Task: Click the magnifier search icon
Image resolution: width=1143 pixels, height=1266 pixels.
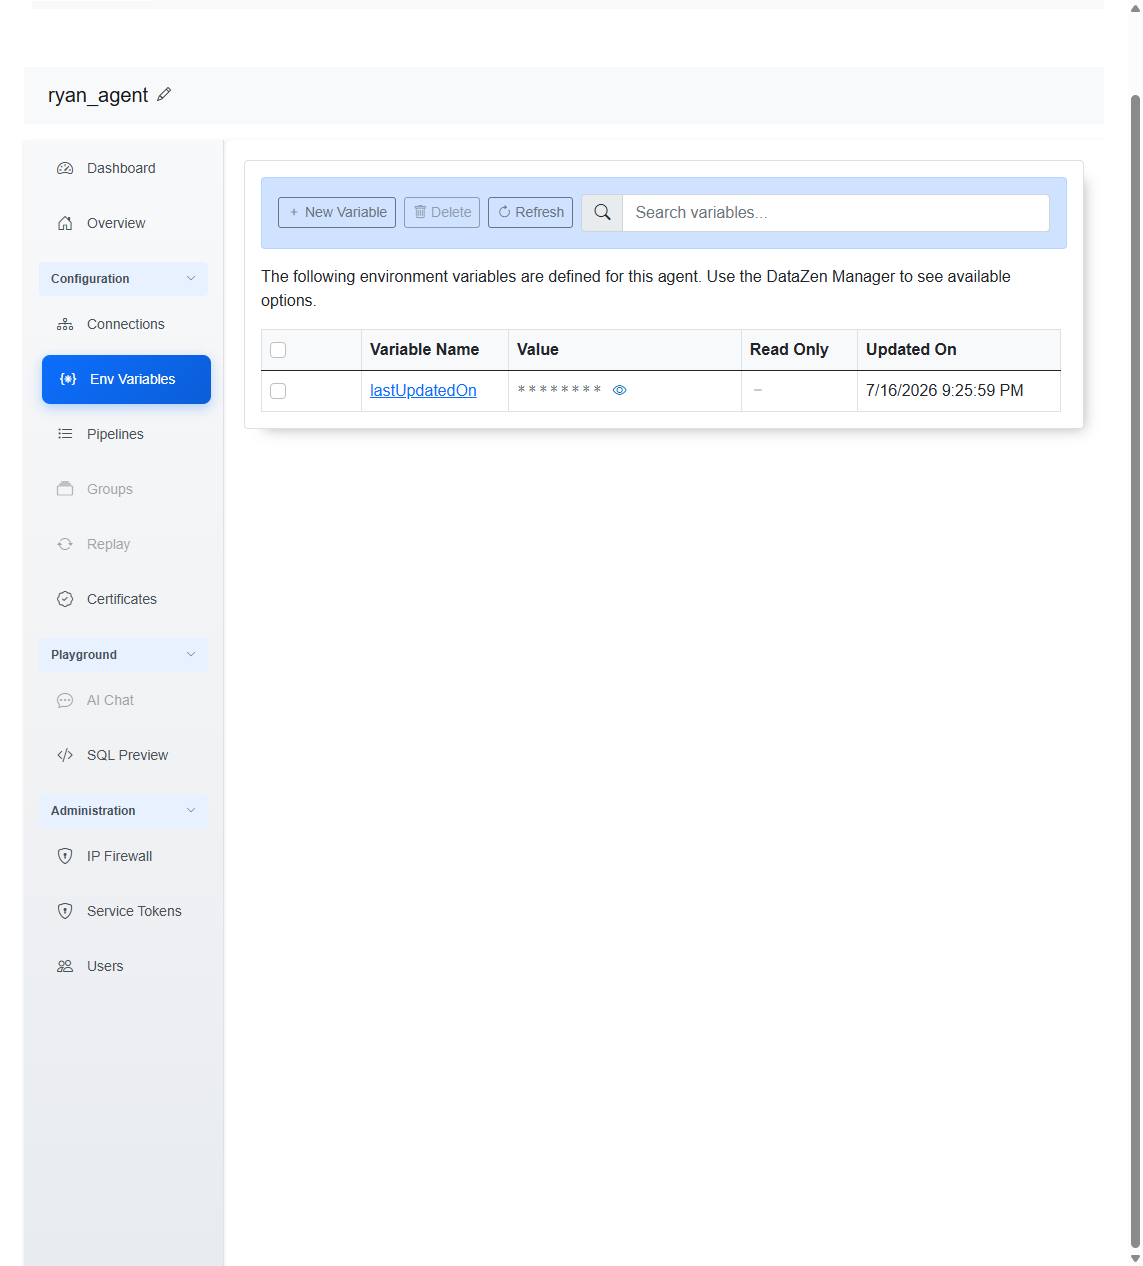Action: [602, 212]
